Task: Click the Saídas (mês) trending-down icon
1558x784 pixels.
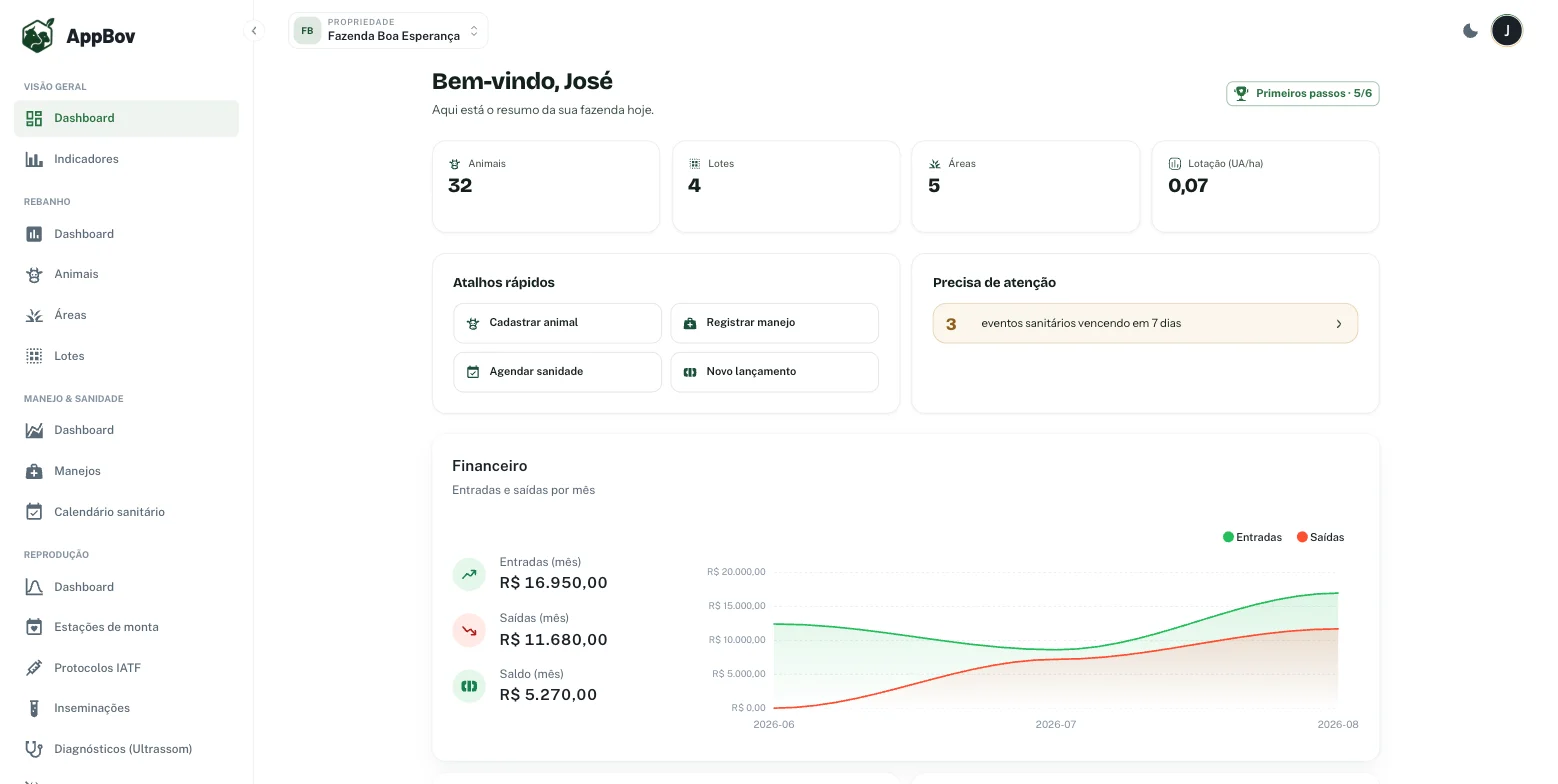Action: (469, 630)
